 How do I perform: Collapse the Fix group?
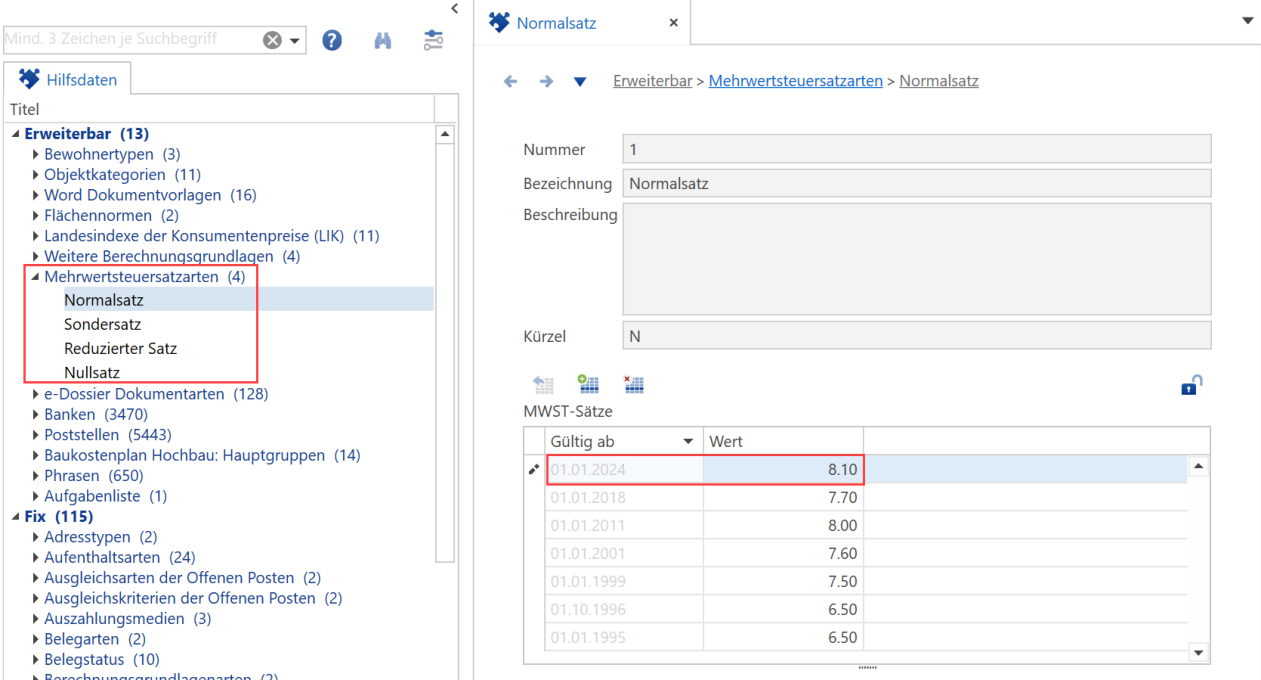coord(16,517)
